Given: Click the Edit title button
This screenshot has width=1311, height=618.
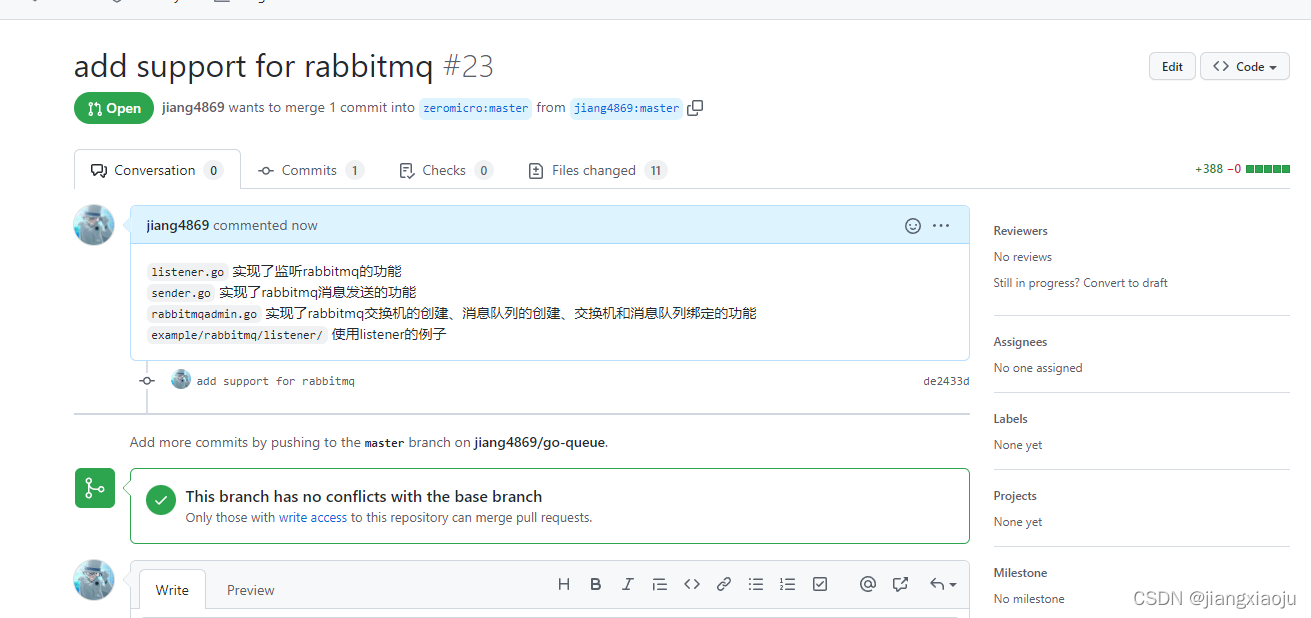Looking at the screenshot, I should pos(1172,67).
